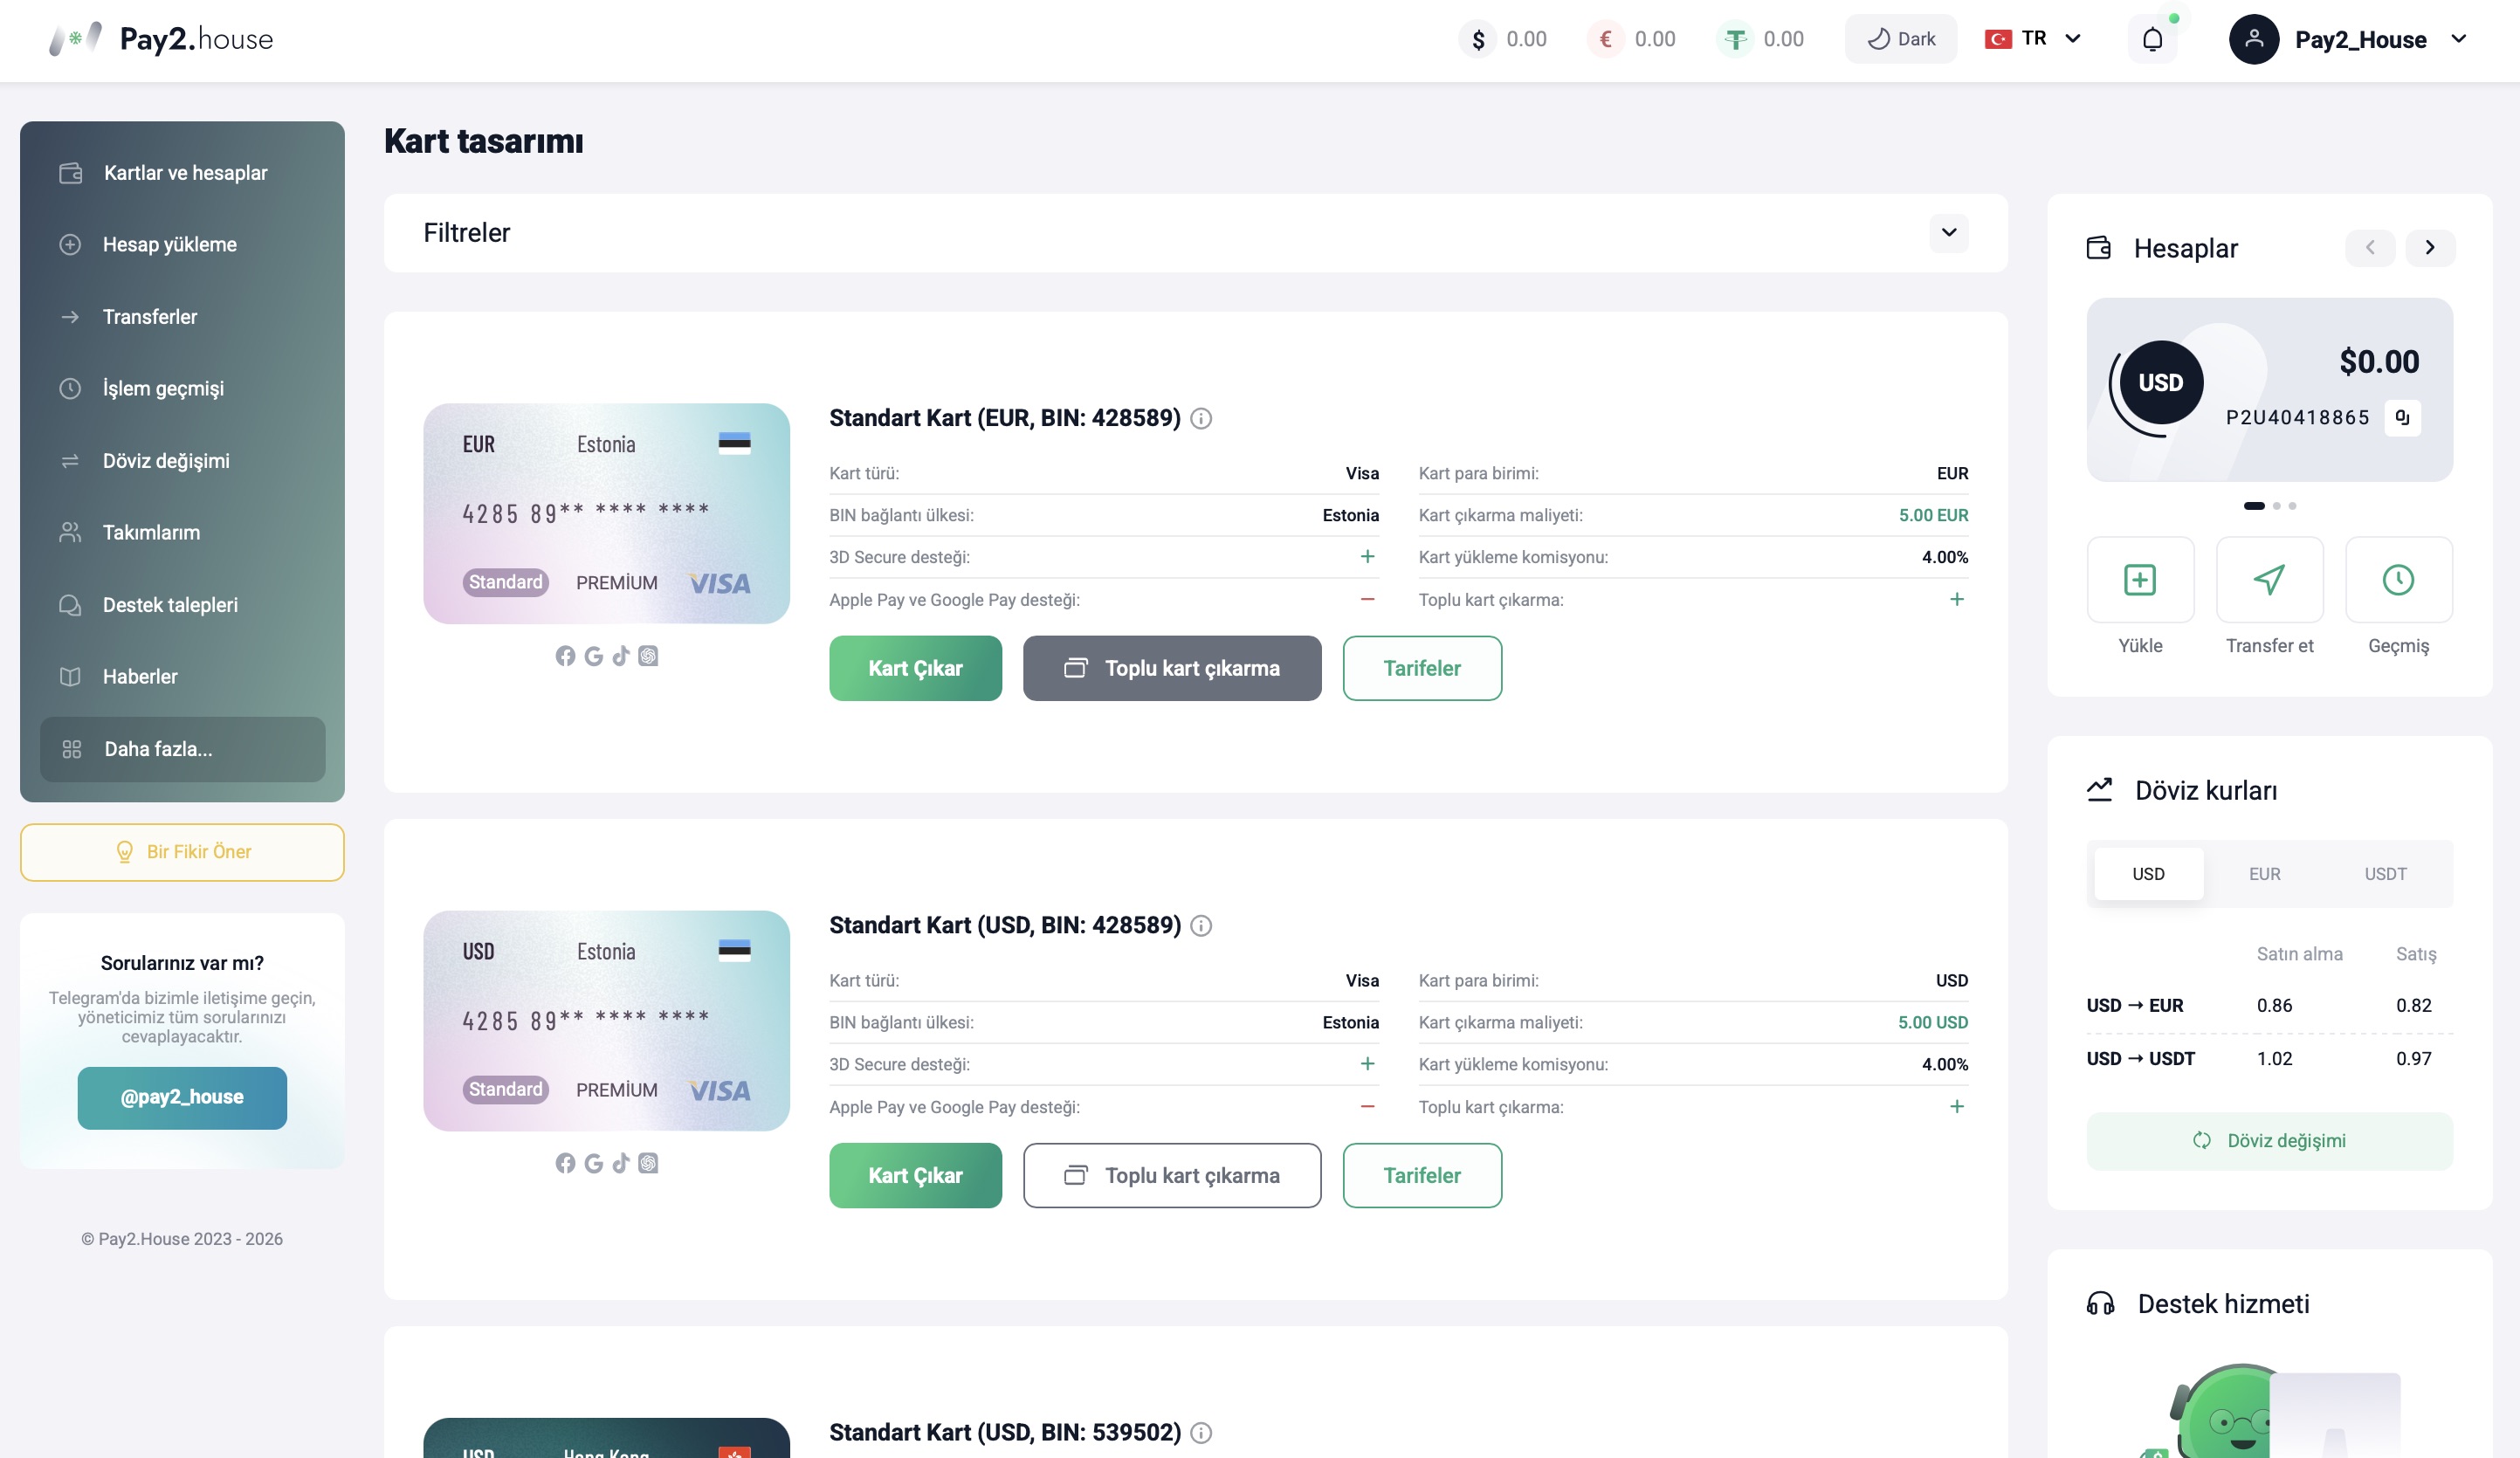
Task: Expand the Filtreler panel
Action: (1949, 233)
